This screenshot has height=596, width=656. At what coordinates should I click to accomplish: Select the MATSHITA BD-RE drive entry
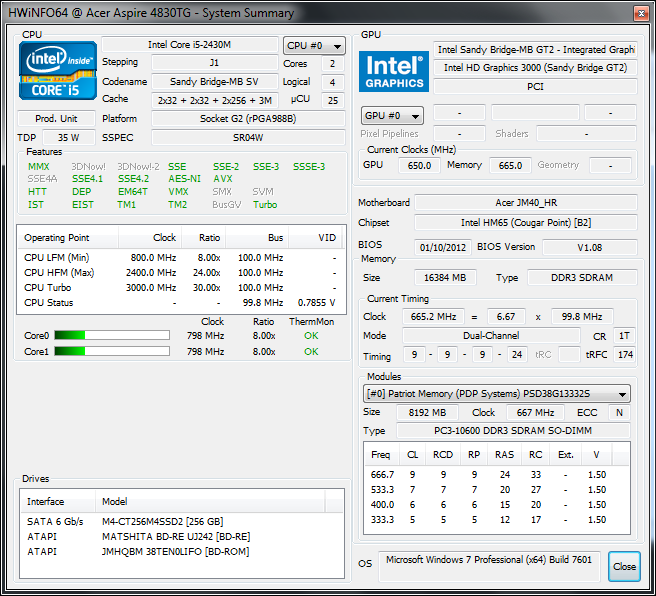[x=175, y=536]
